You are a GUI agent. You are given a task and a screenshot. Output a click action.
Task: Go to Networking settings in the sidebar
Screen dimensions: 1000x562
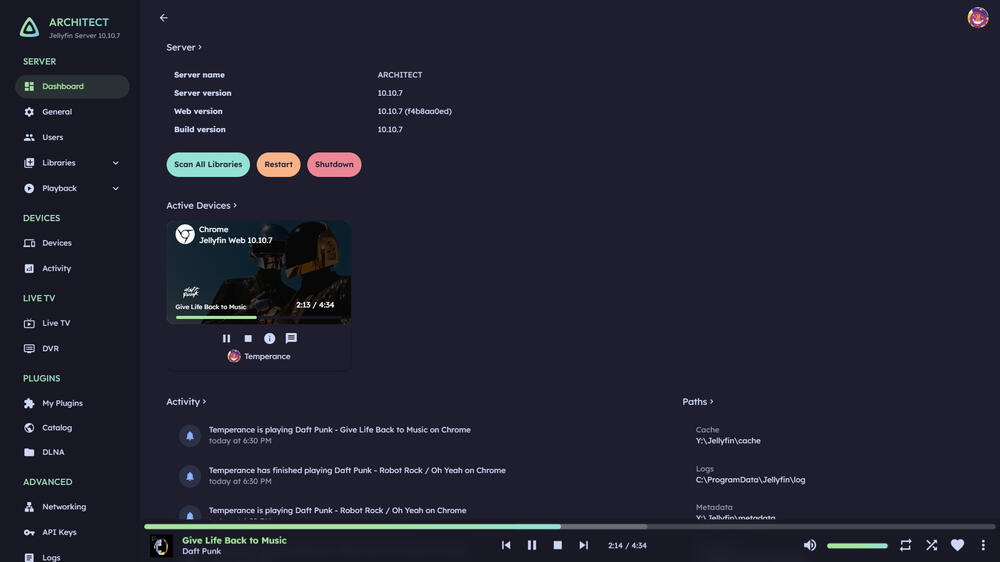63,507
